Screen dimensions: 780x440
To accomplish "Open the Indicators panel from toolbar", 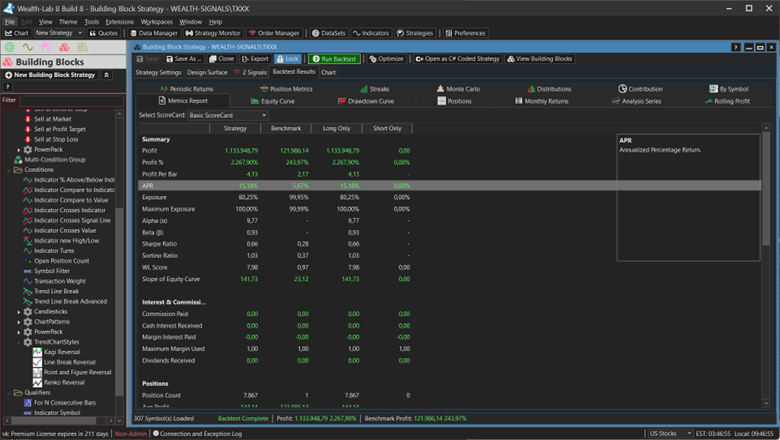I will pos(371,33).
